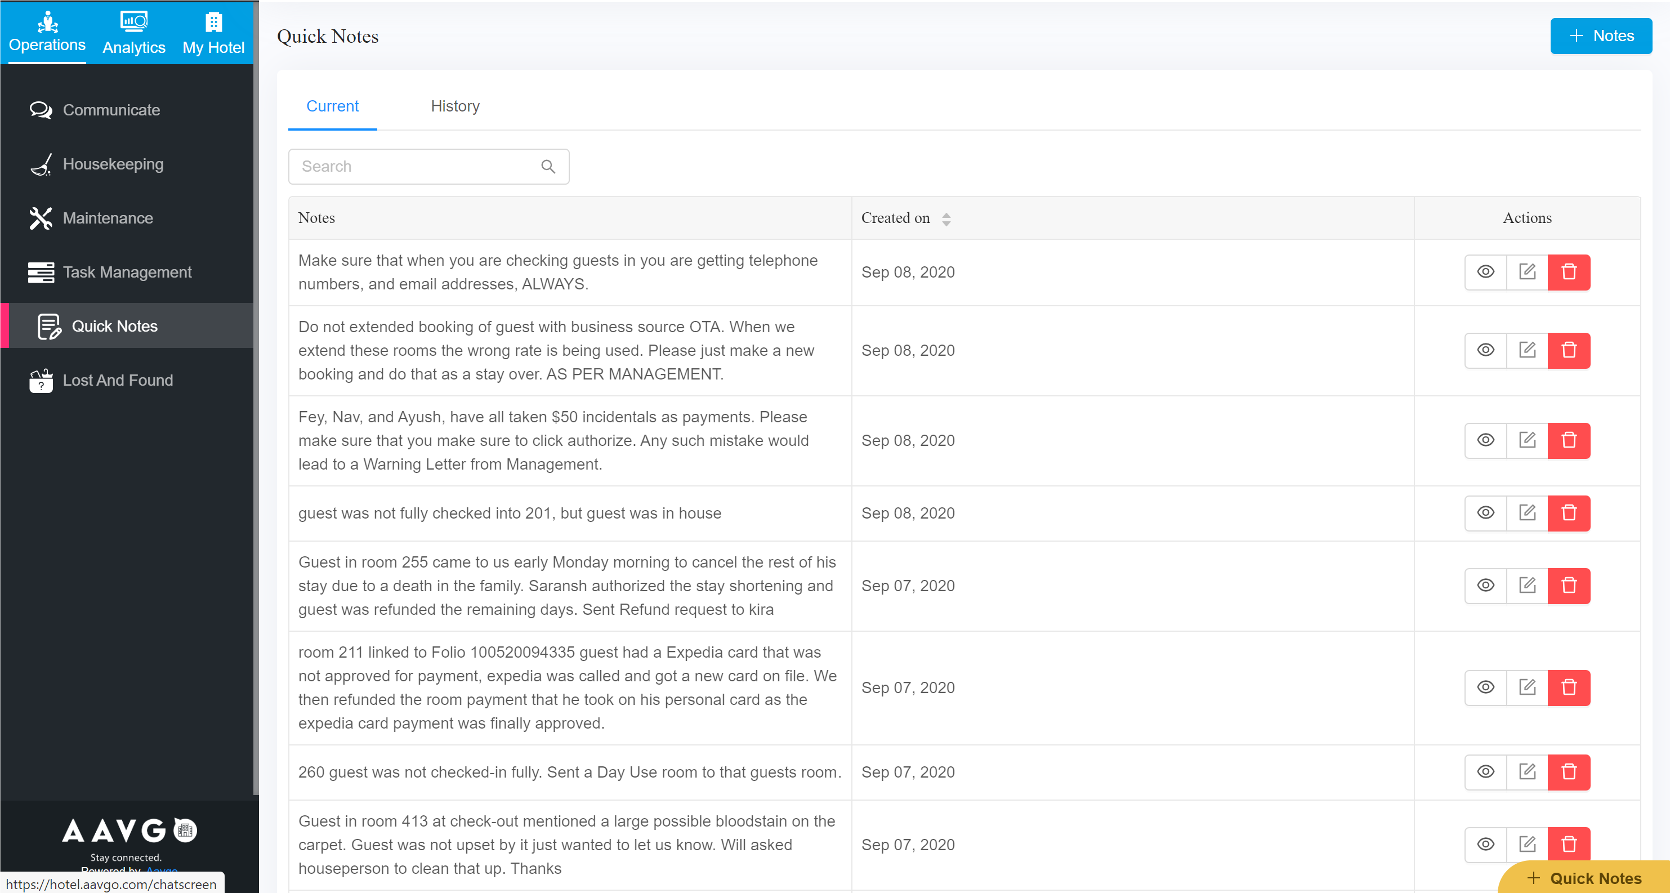The width and height of the screenshot is (1670, 893).
Task: Open Lost And Found section
Action: point(117,380)
